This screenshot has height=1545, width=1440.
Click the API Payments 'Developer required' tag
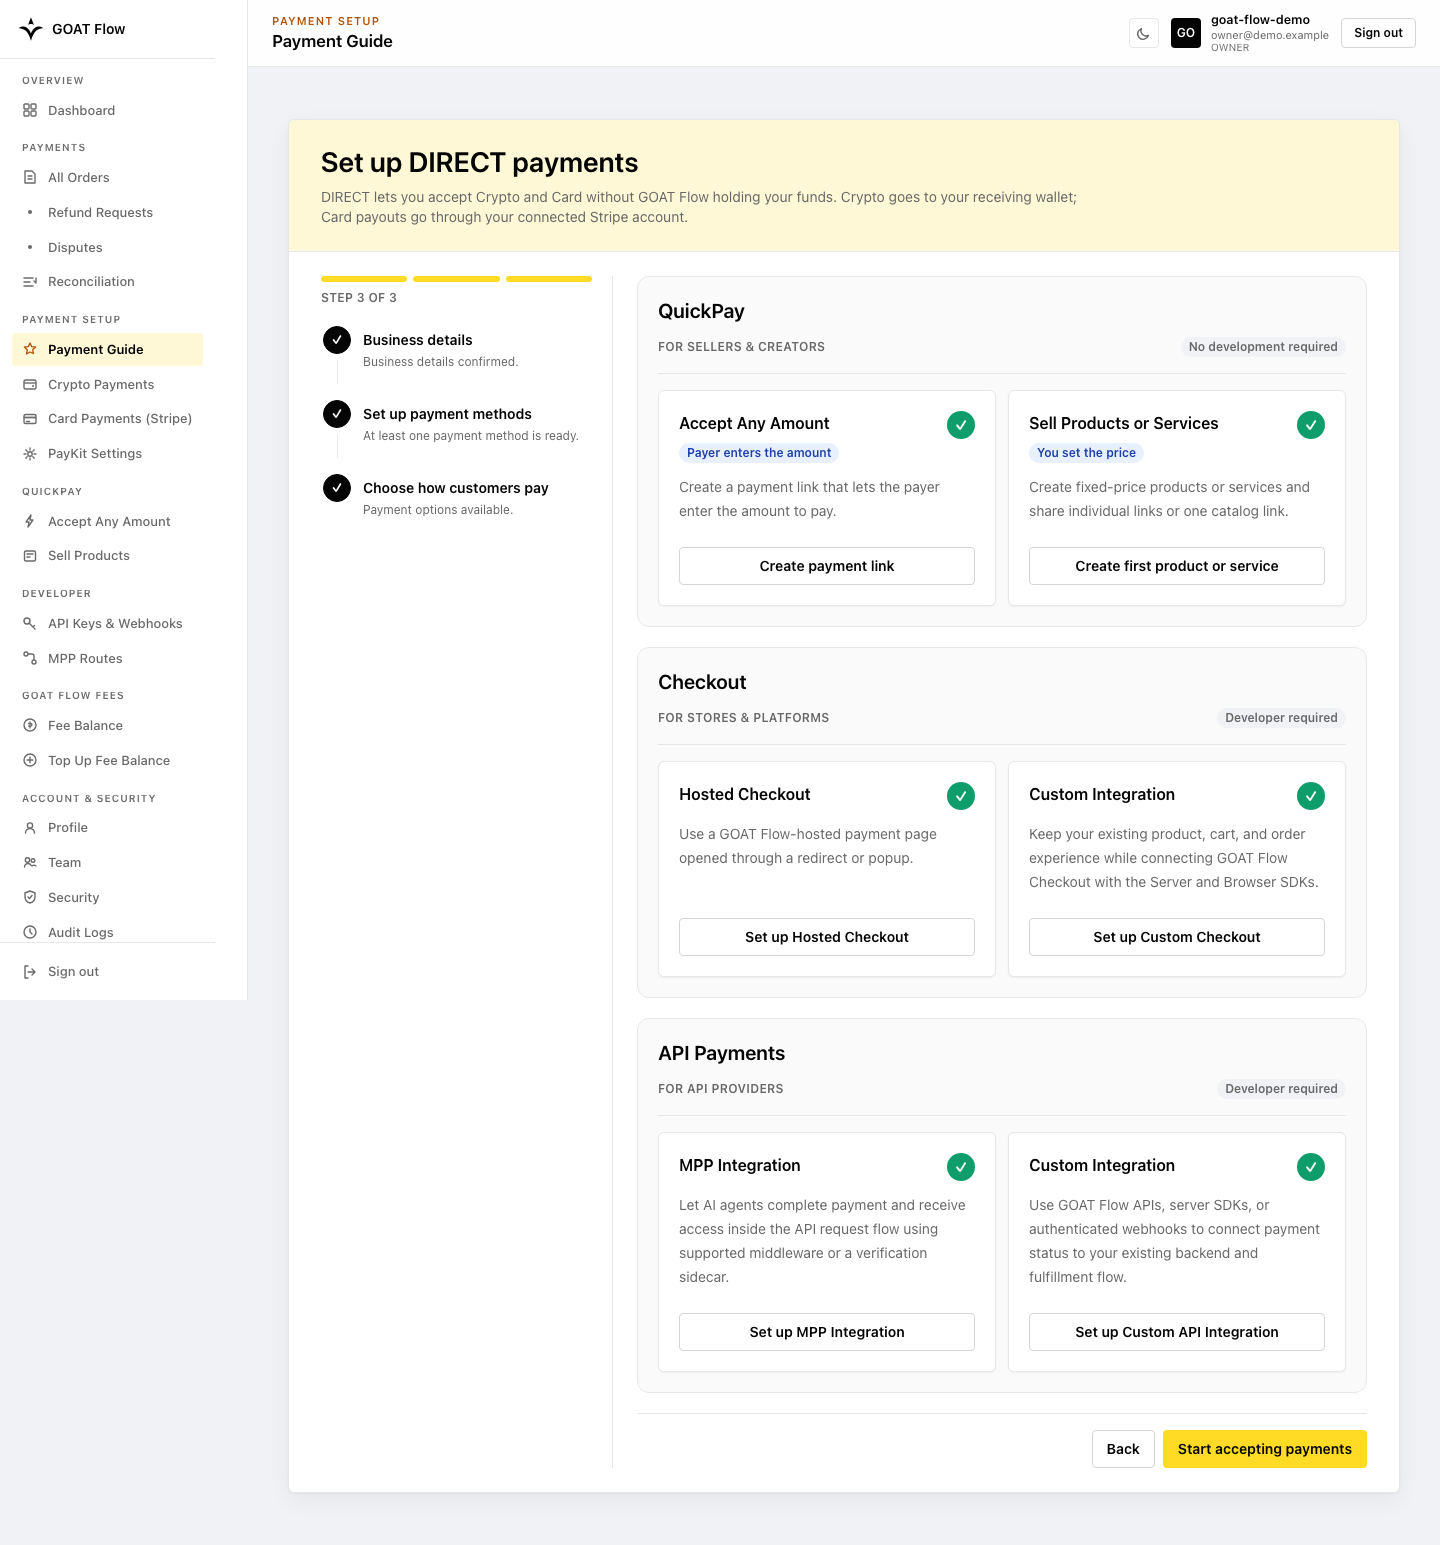click(x=1281, y=1089)
